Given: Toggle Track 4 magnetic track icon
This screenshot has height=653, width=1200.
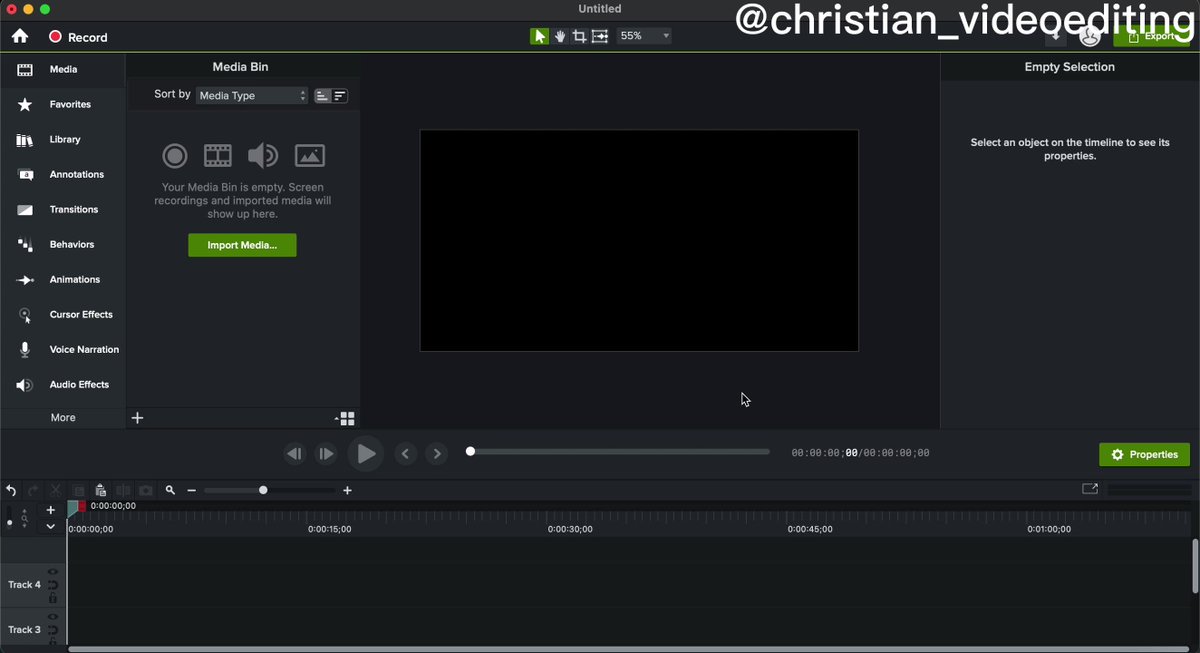Looking at the screenshot, I should [52, 585].
